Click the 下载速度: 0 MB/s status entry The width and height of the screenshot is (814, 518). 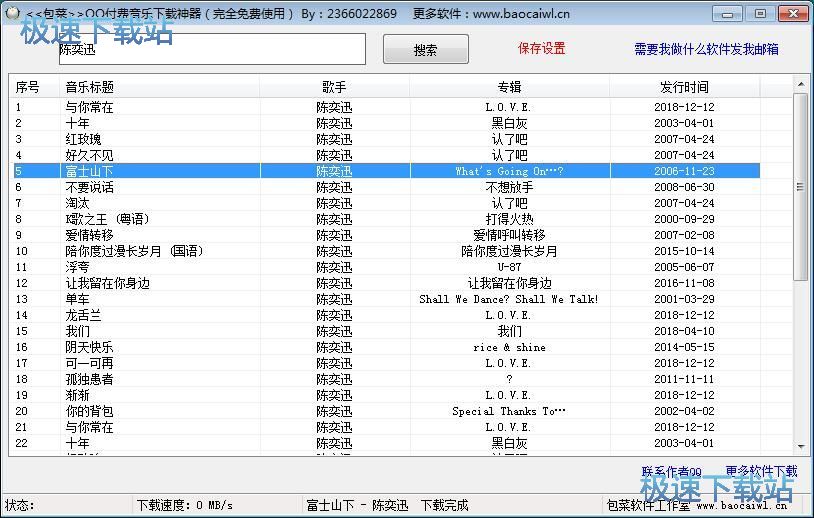tap(185, 505)
